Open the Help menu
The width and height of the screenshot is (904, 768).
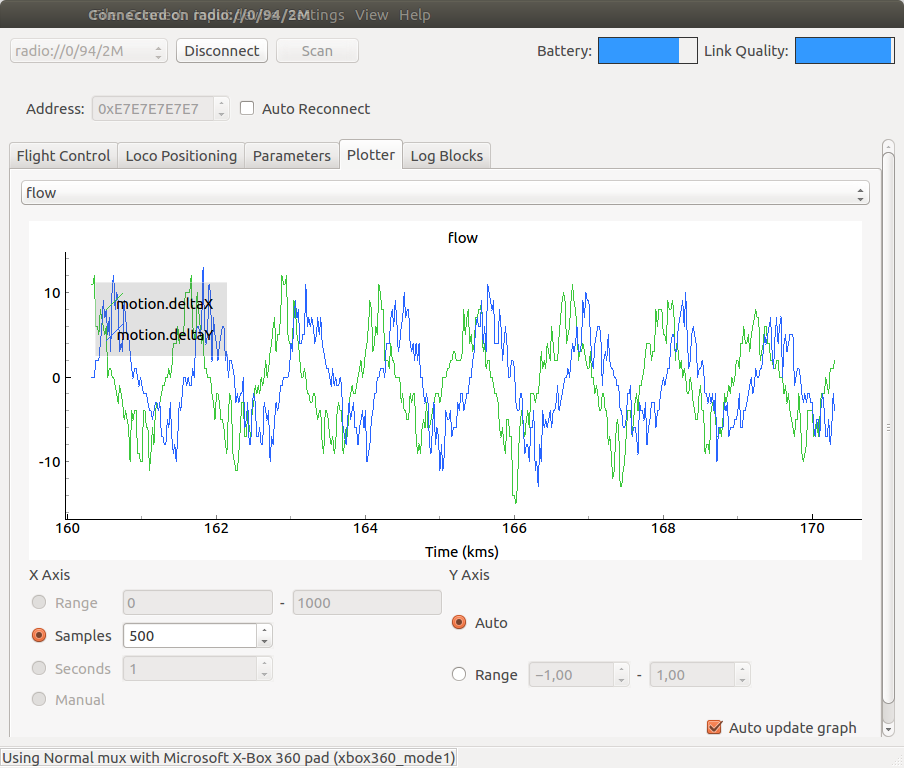[414, 15]
